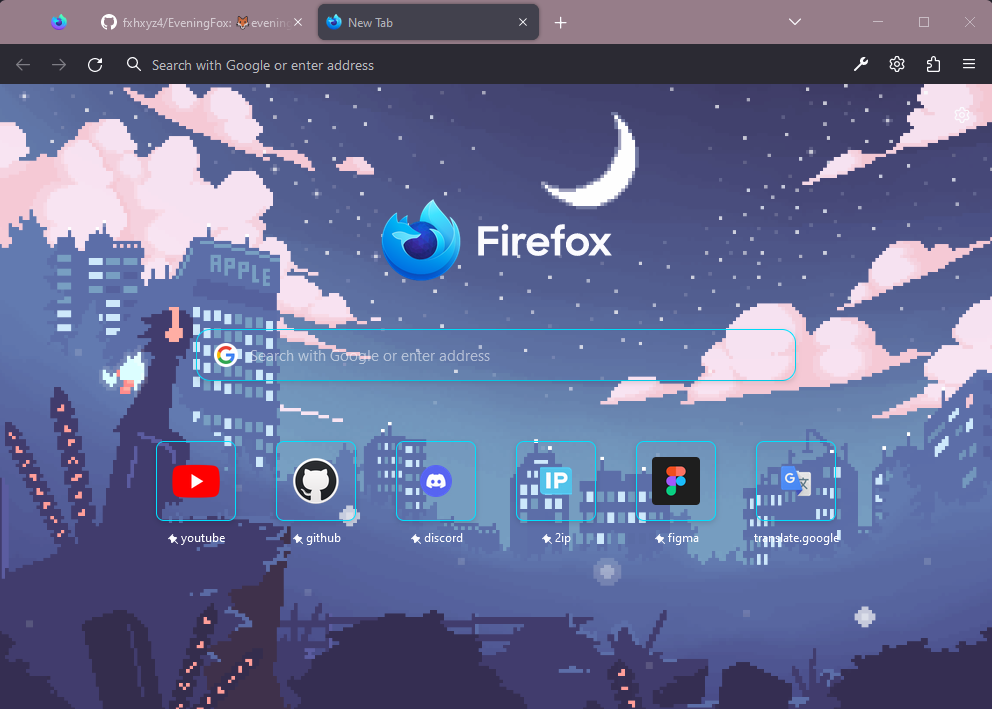This screenshot has height=709, width=992.
Task: Open a new tab with plus button
Action: pyautogui.click(x=561, y=22)
